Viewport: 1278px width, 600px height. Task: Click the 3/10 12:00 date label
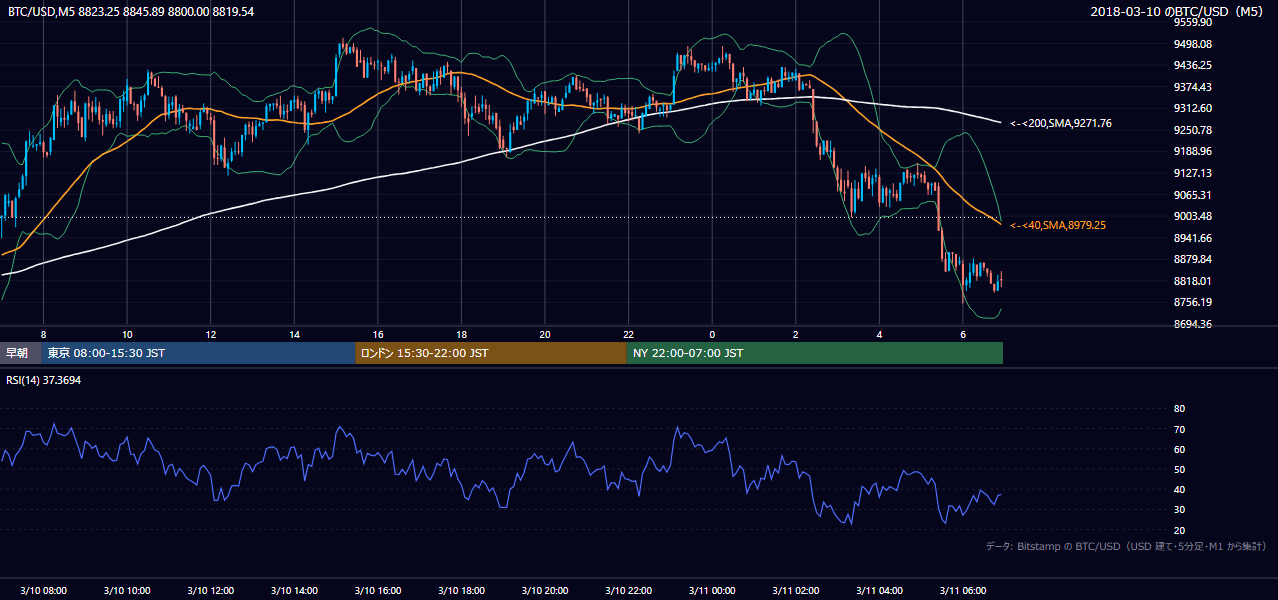(210, 591)
